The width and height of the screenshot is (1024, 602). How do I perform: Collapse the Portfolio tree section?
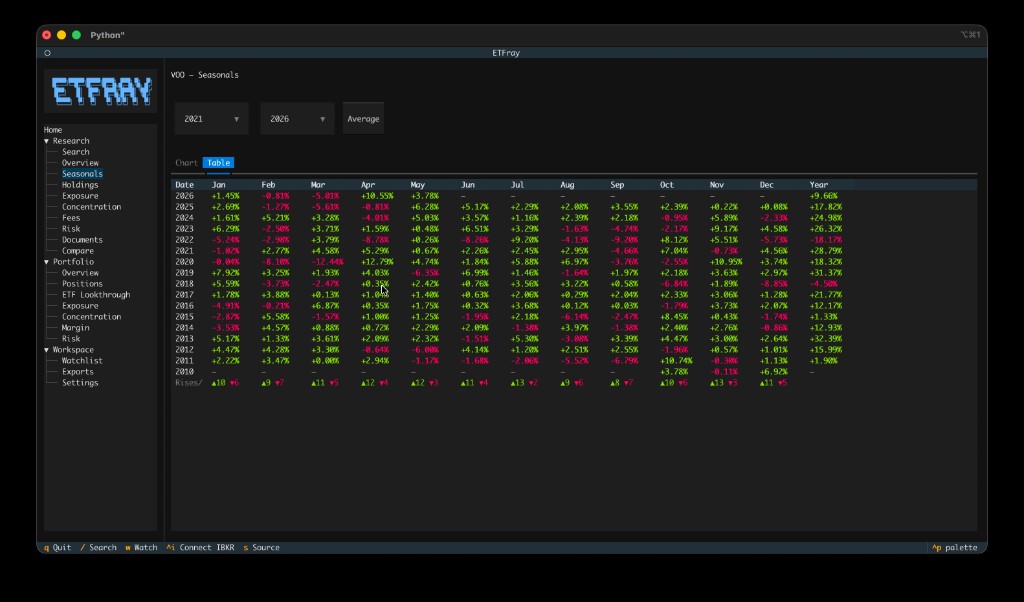47,262
